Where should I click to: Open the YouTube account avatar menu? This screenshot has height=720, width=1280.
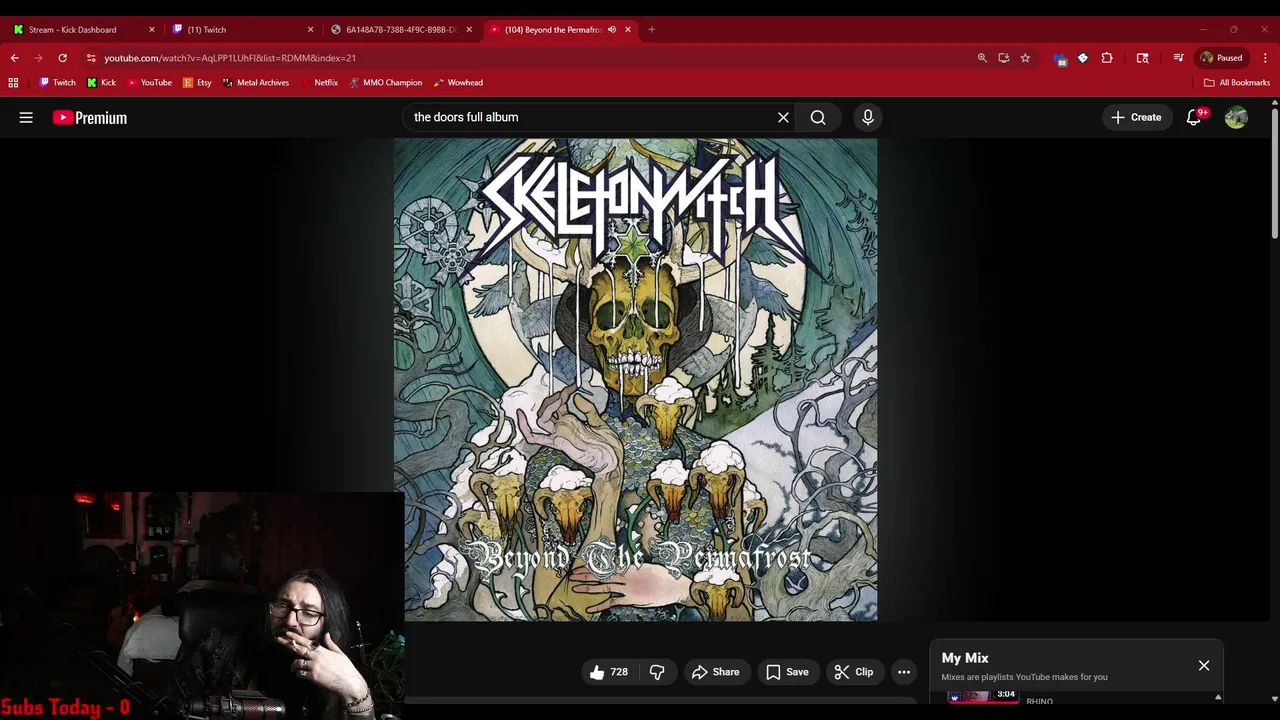(x=1236, y=118)
